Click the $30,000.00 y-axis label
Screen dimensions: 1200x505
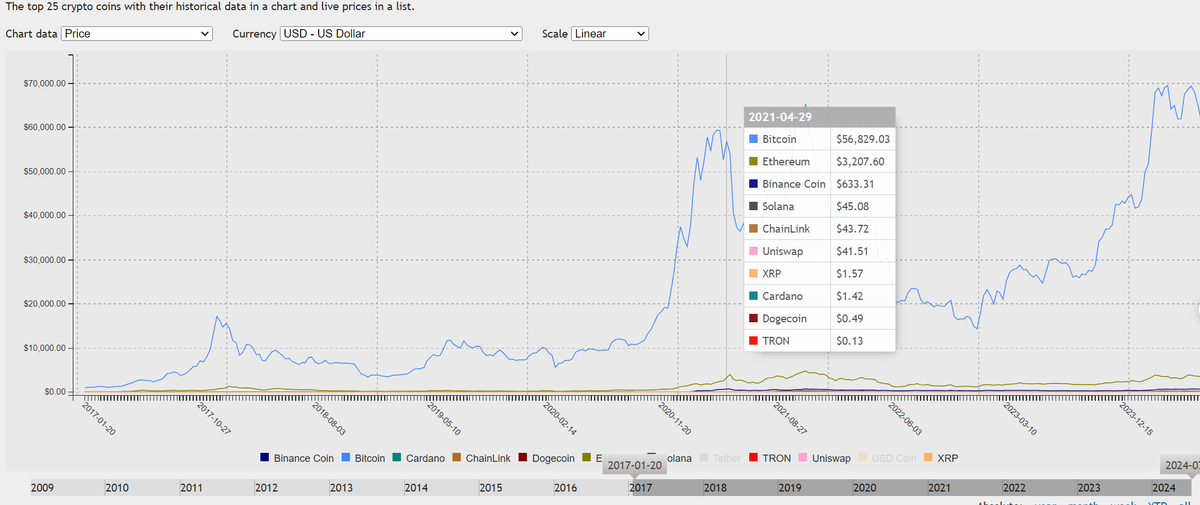click(45, 260)
